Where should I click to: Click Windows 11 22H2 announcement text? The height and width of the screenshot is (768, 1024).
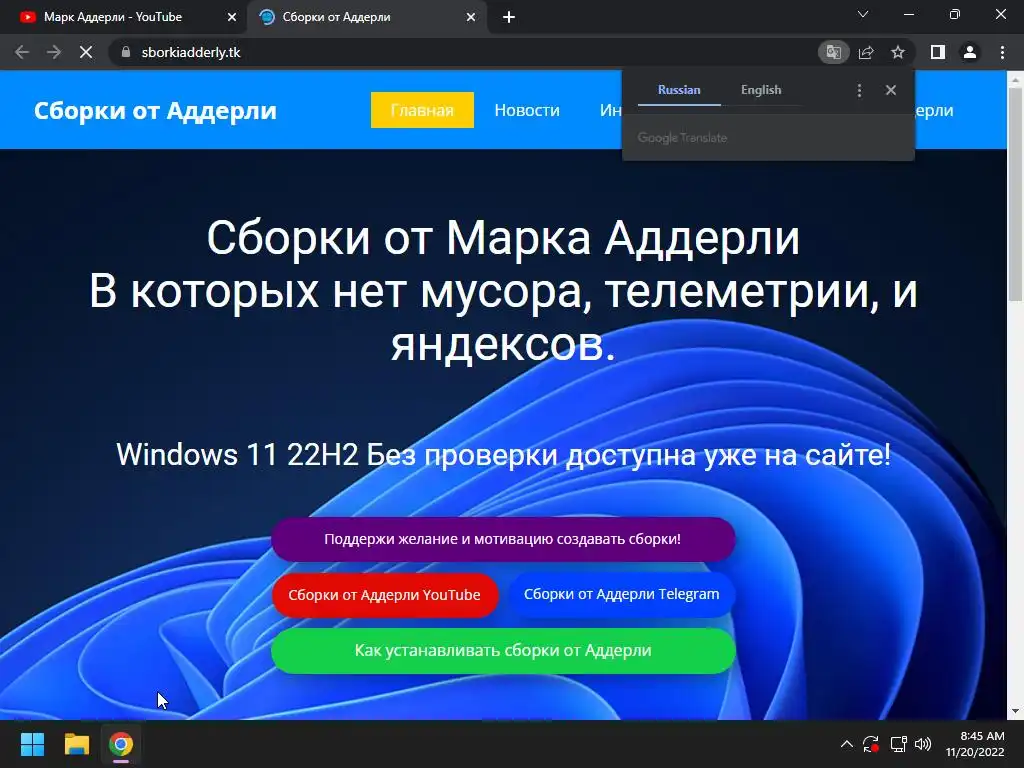coord(504,455)
